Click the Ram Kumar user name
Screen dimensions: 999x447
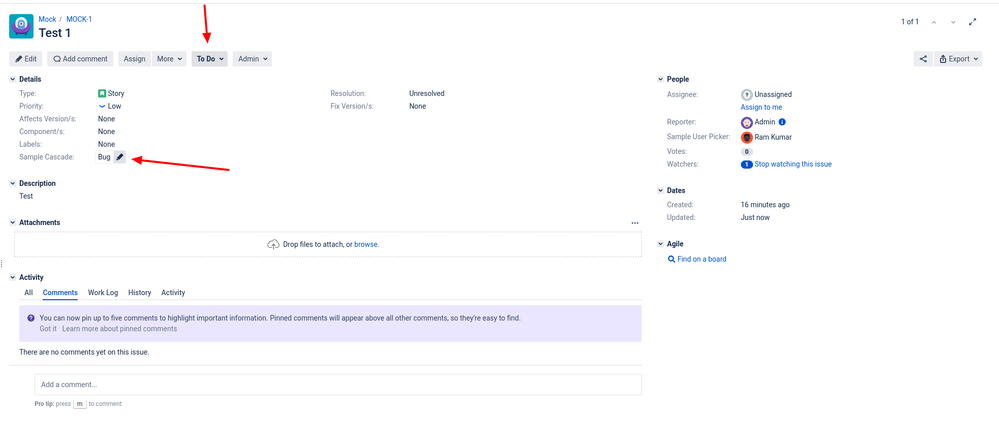coord(773,137)
